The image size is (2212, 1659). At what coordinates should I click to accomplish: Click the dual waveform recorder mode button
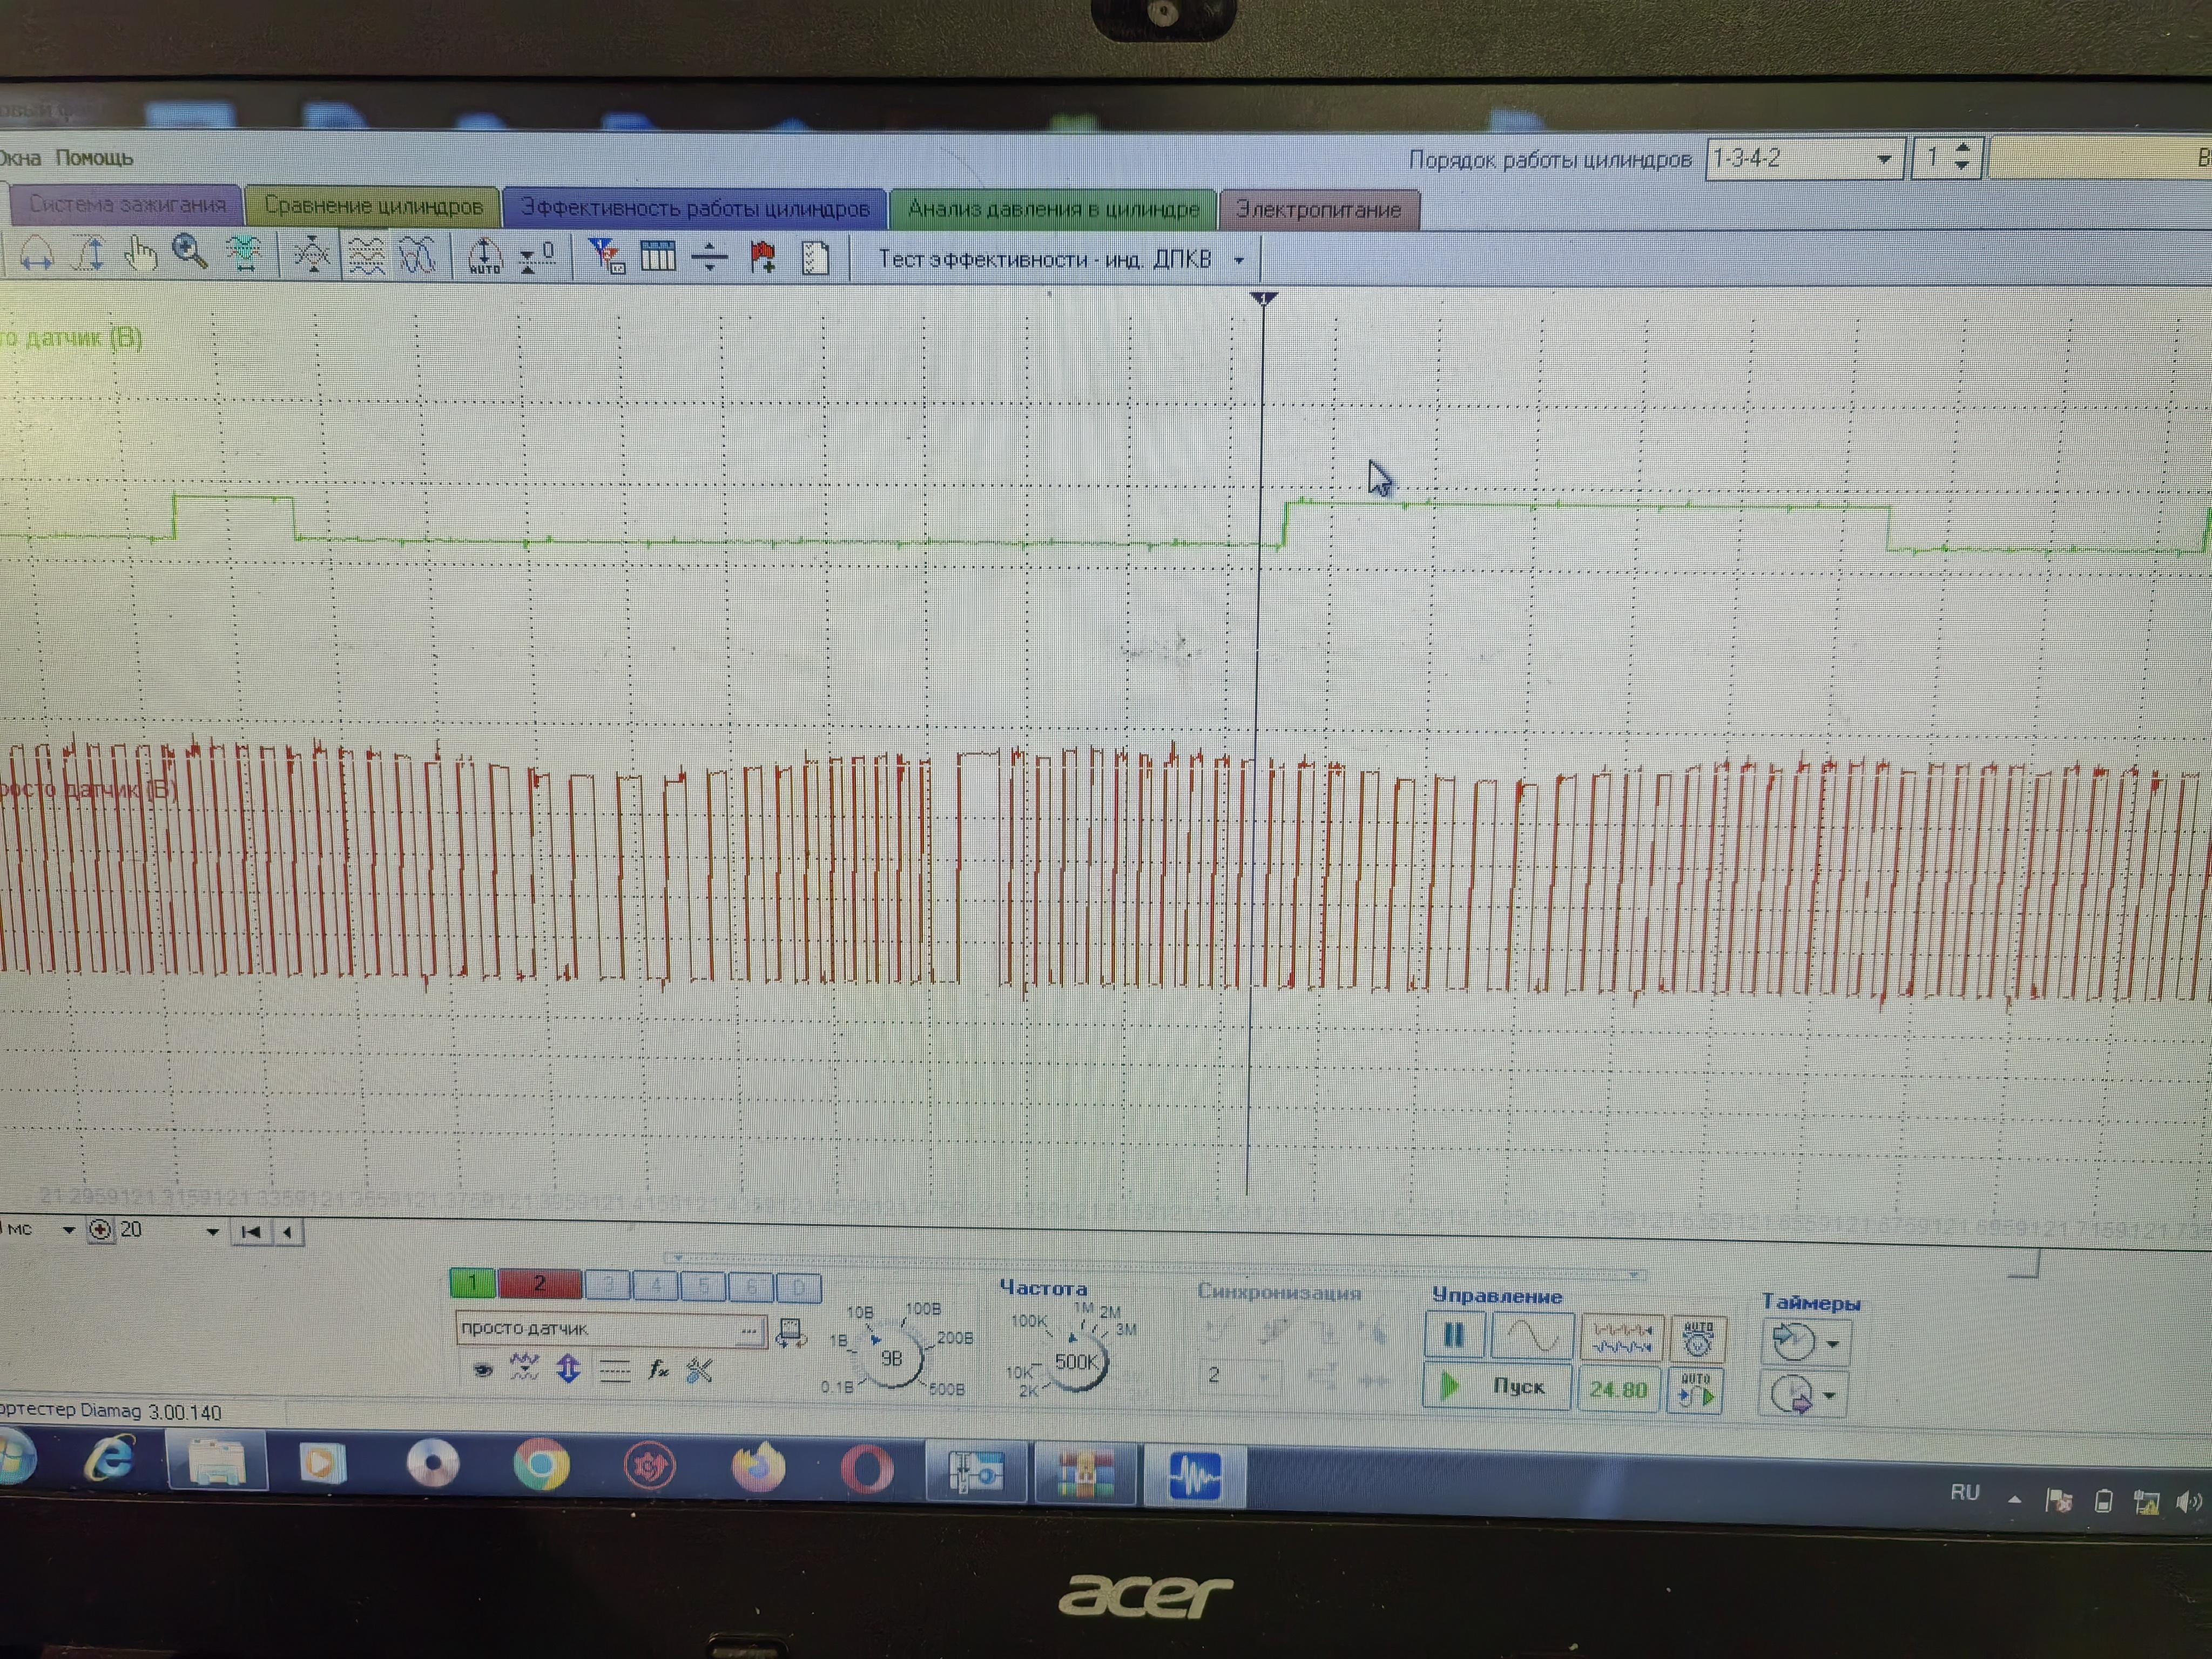point(1622,1339)
